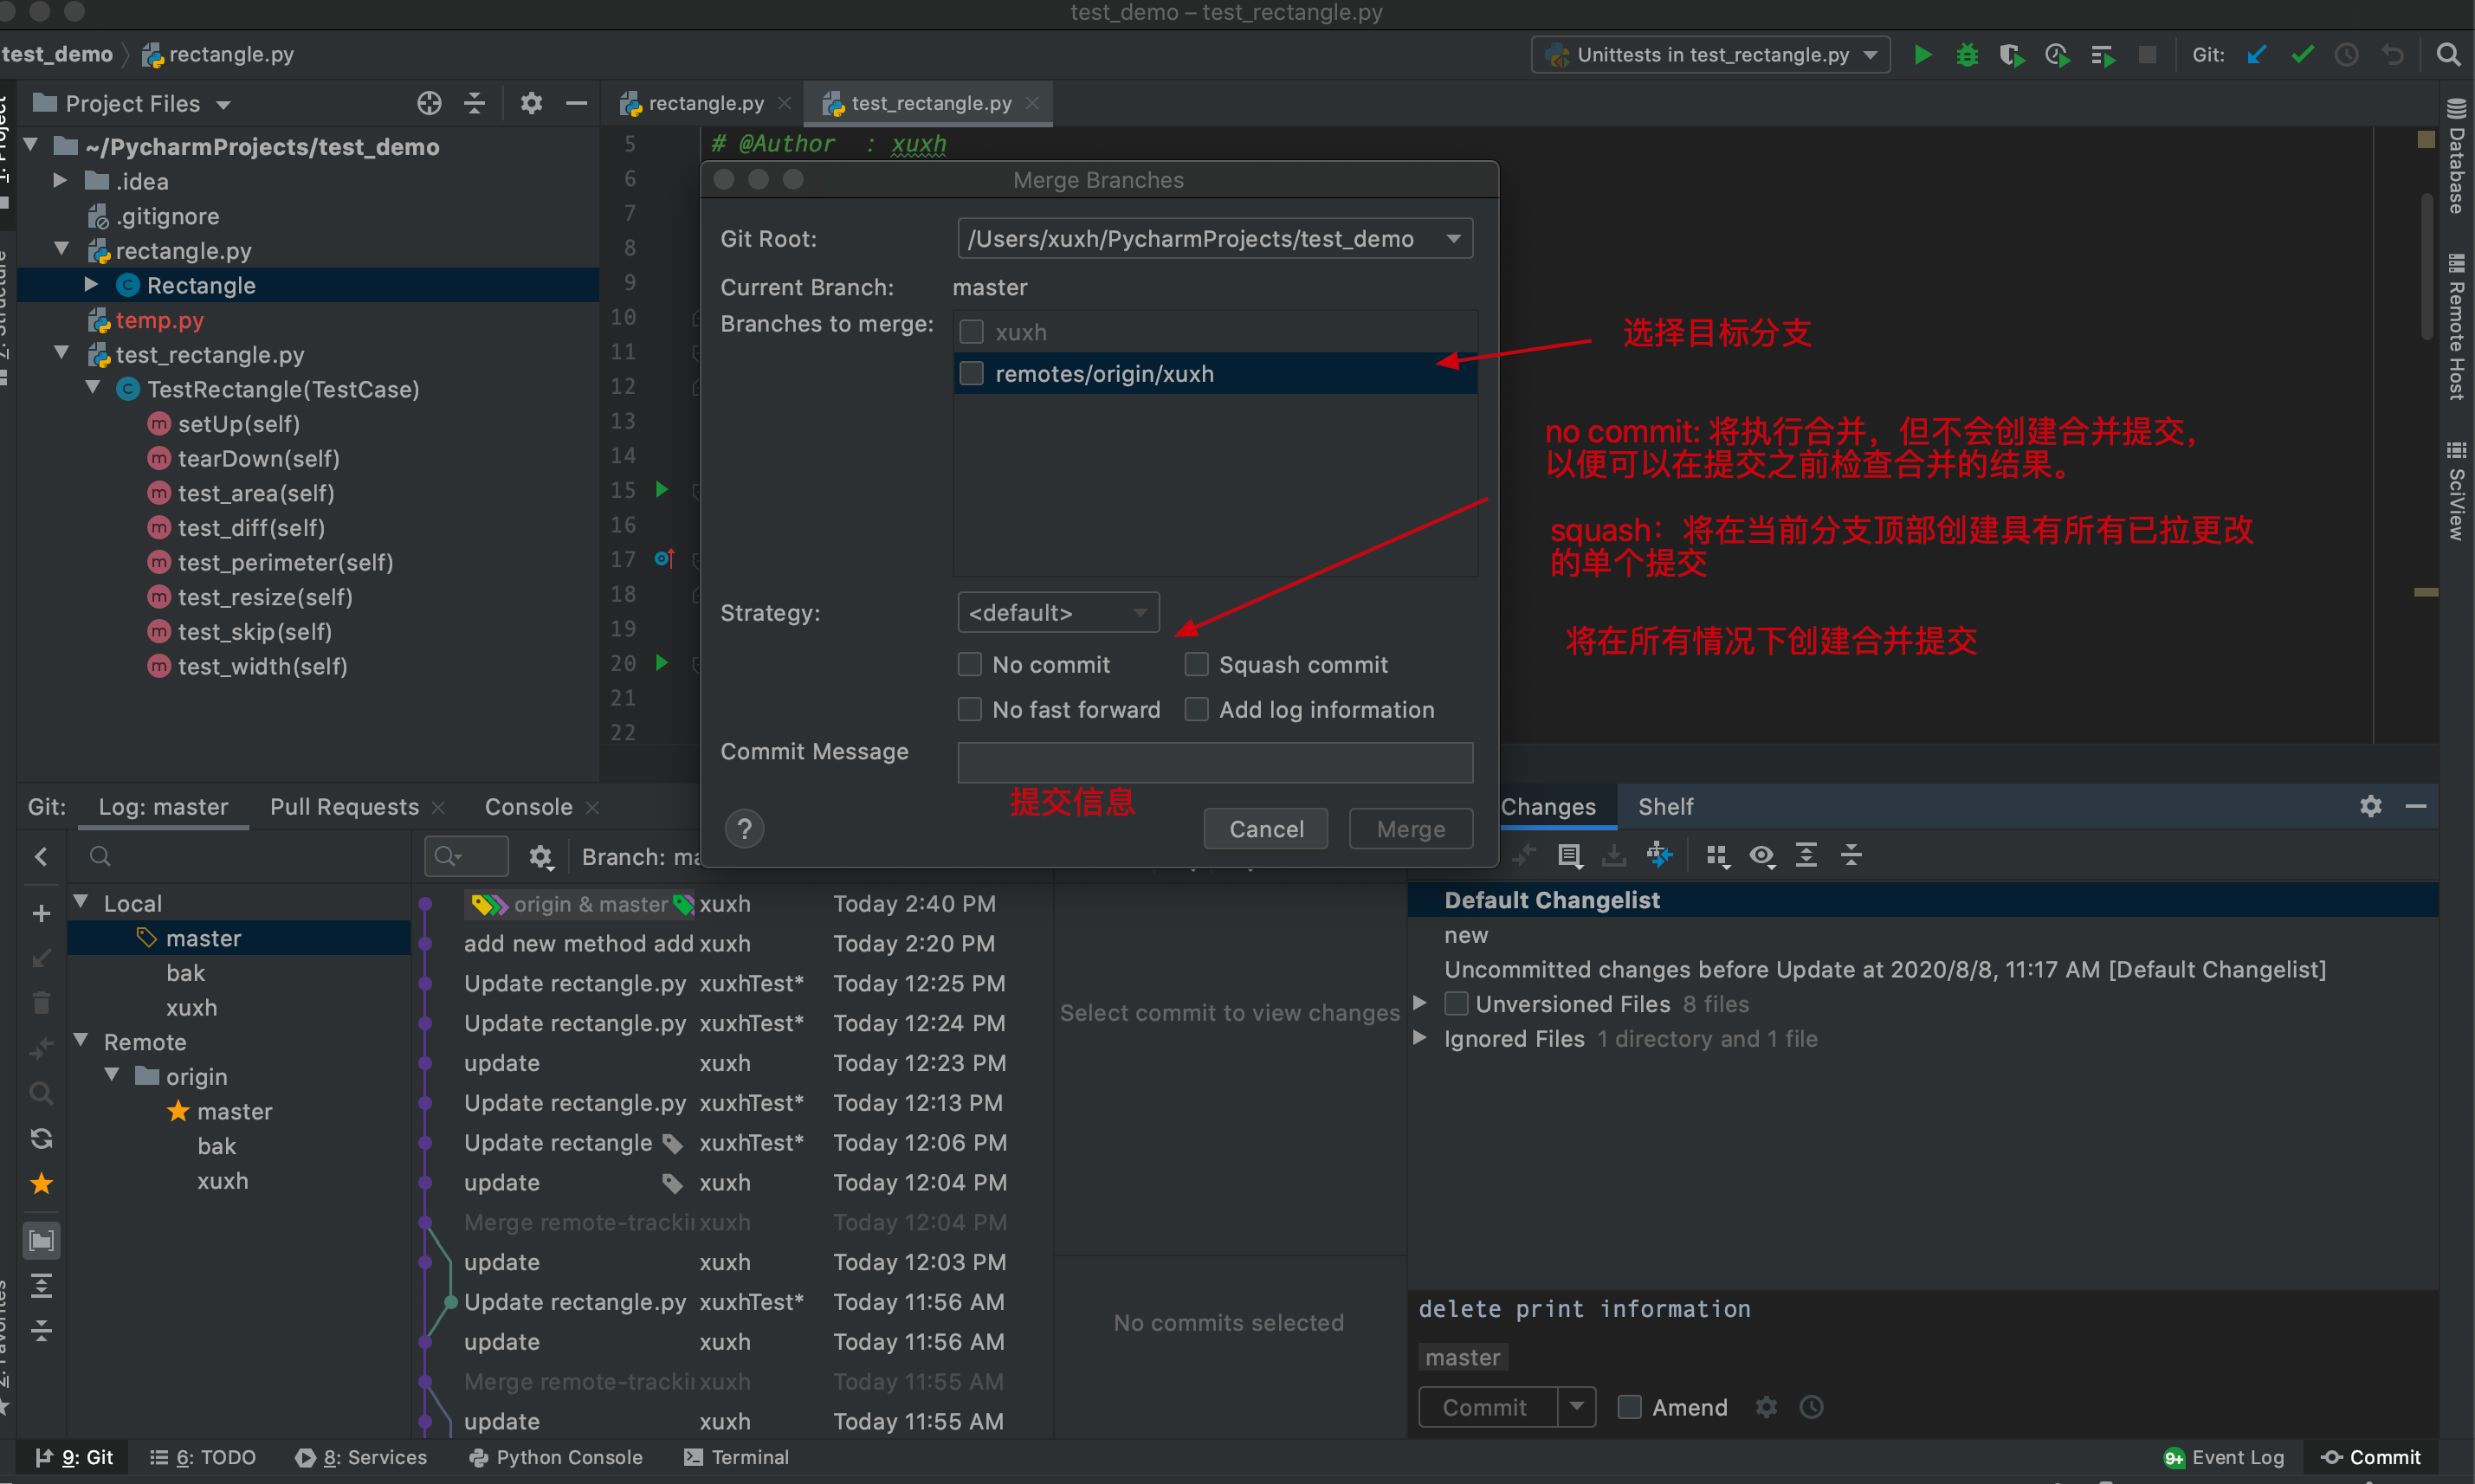
Task: Expand all changes in Changes toolbar
Action: pos(1806,856)
